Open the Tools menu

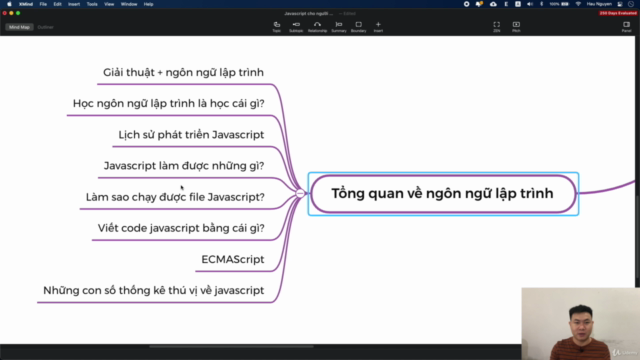[x=92, y=4]
